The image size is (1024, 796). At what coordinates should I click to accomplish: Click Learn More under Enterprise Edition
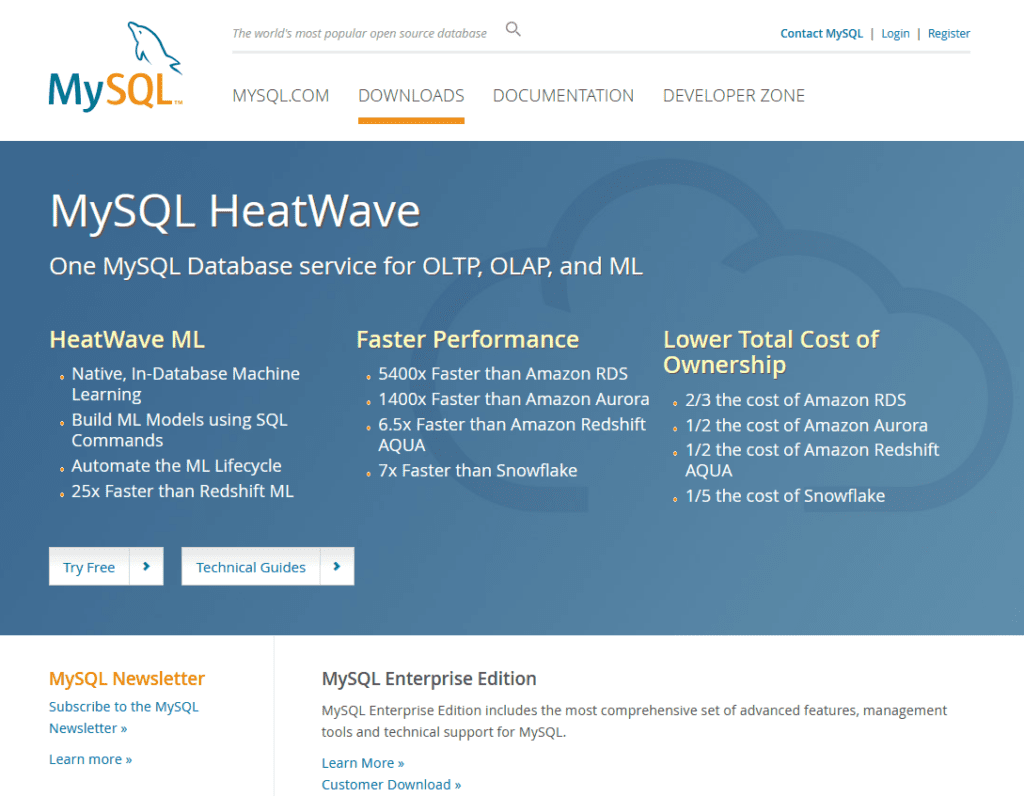point(363,763)
